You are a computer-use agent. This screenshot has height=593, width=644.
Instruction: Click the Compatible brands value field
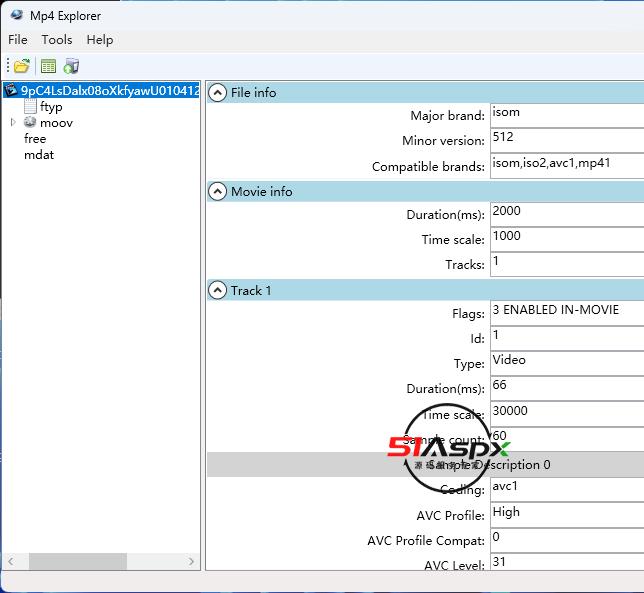pos(566,165)
